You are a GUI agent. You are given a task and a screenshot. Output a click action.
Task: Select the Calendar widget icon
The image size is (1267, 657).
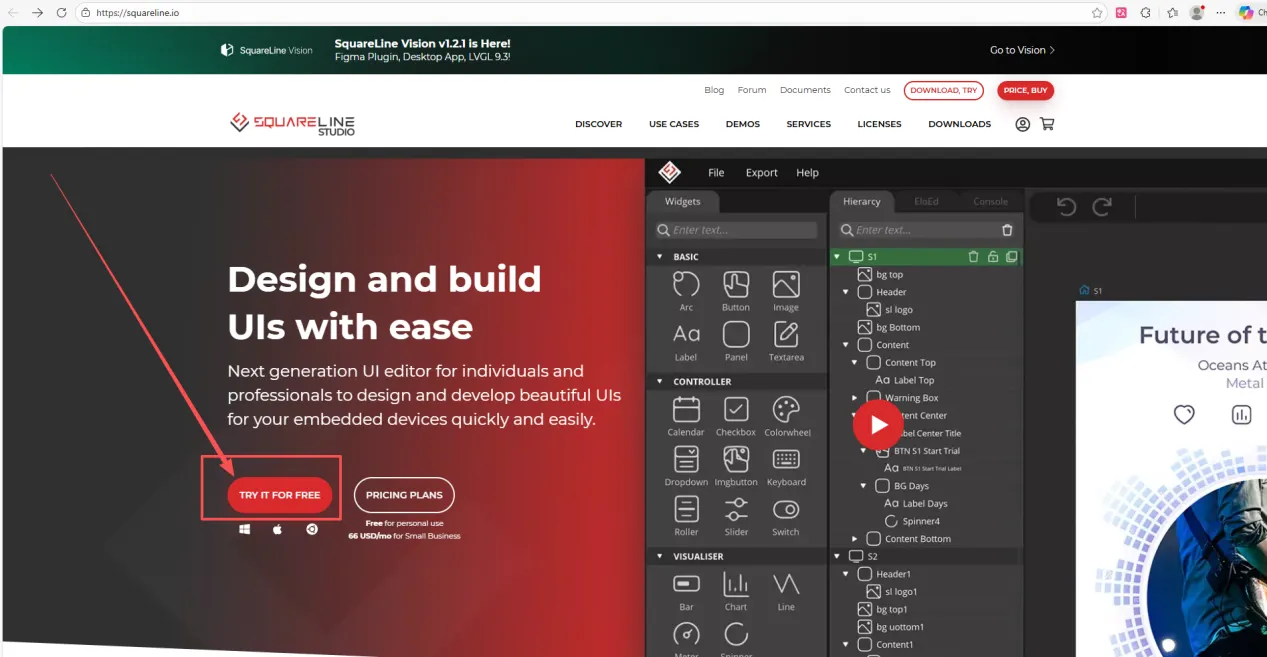click(x=686, y=409)
